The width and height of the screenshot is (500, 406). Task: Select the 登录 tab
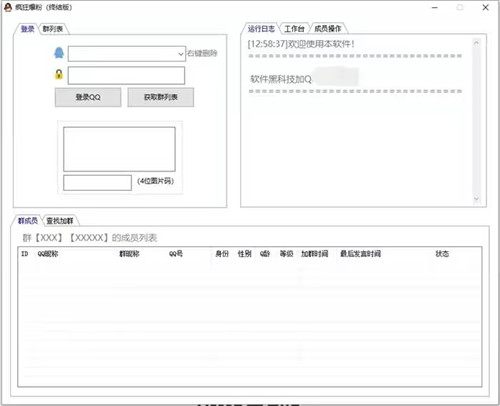27,29
